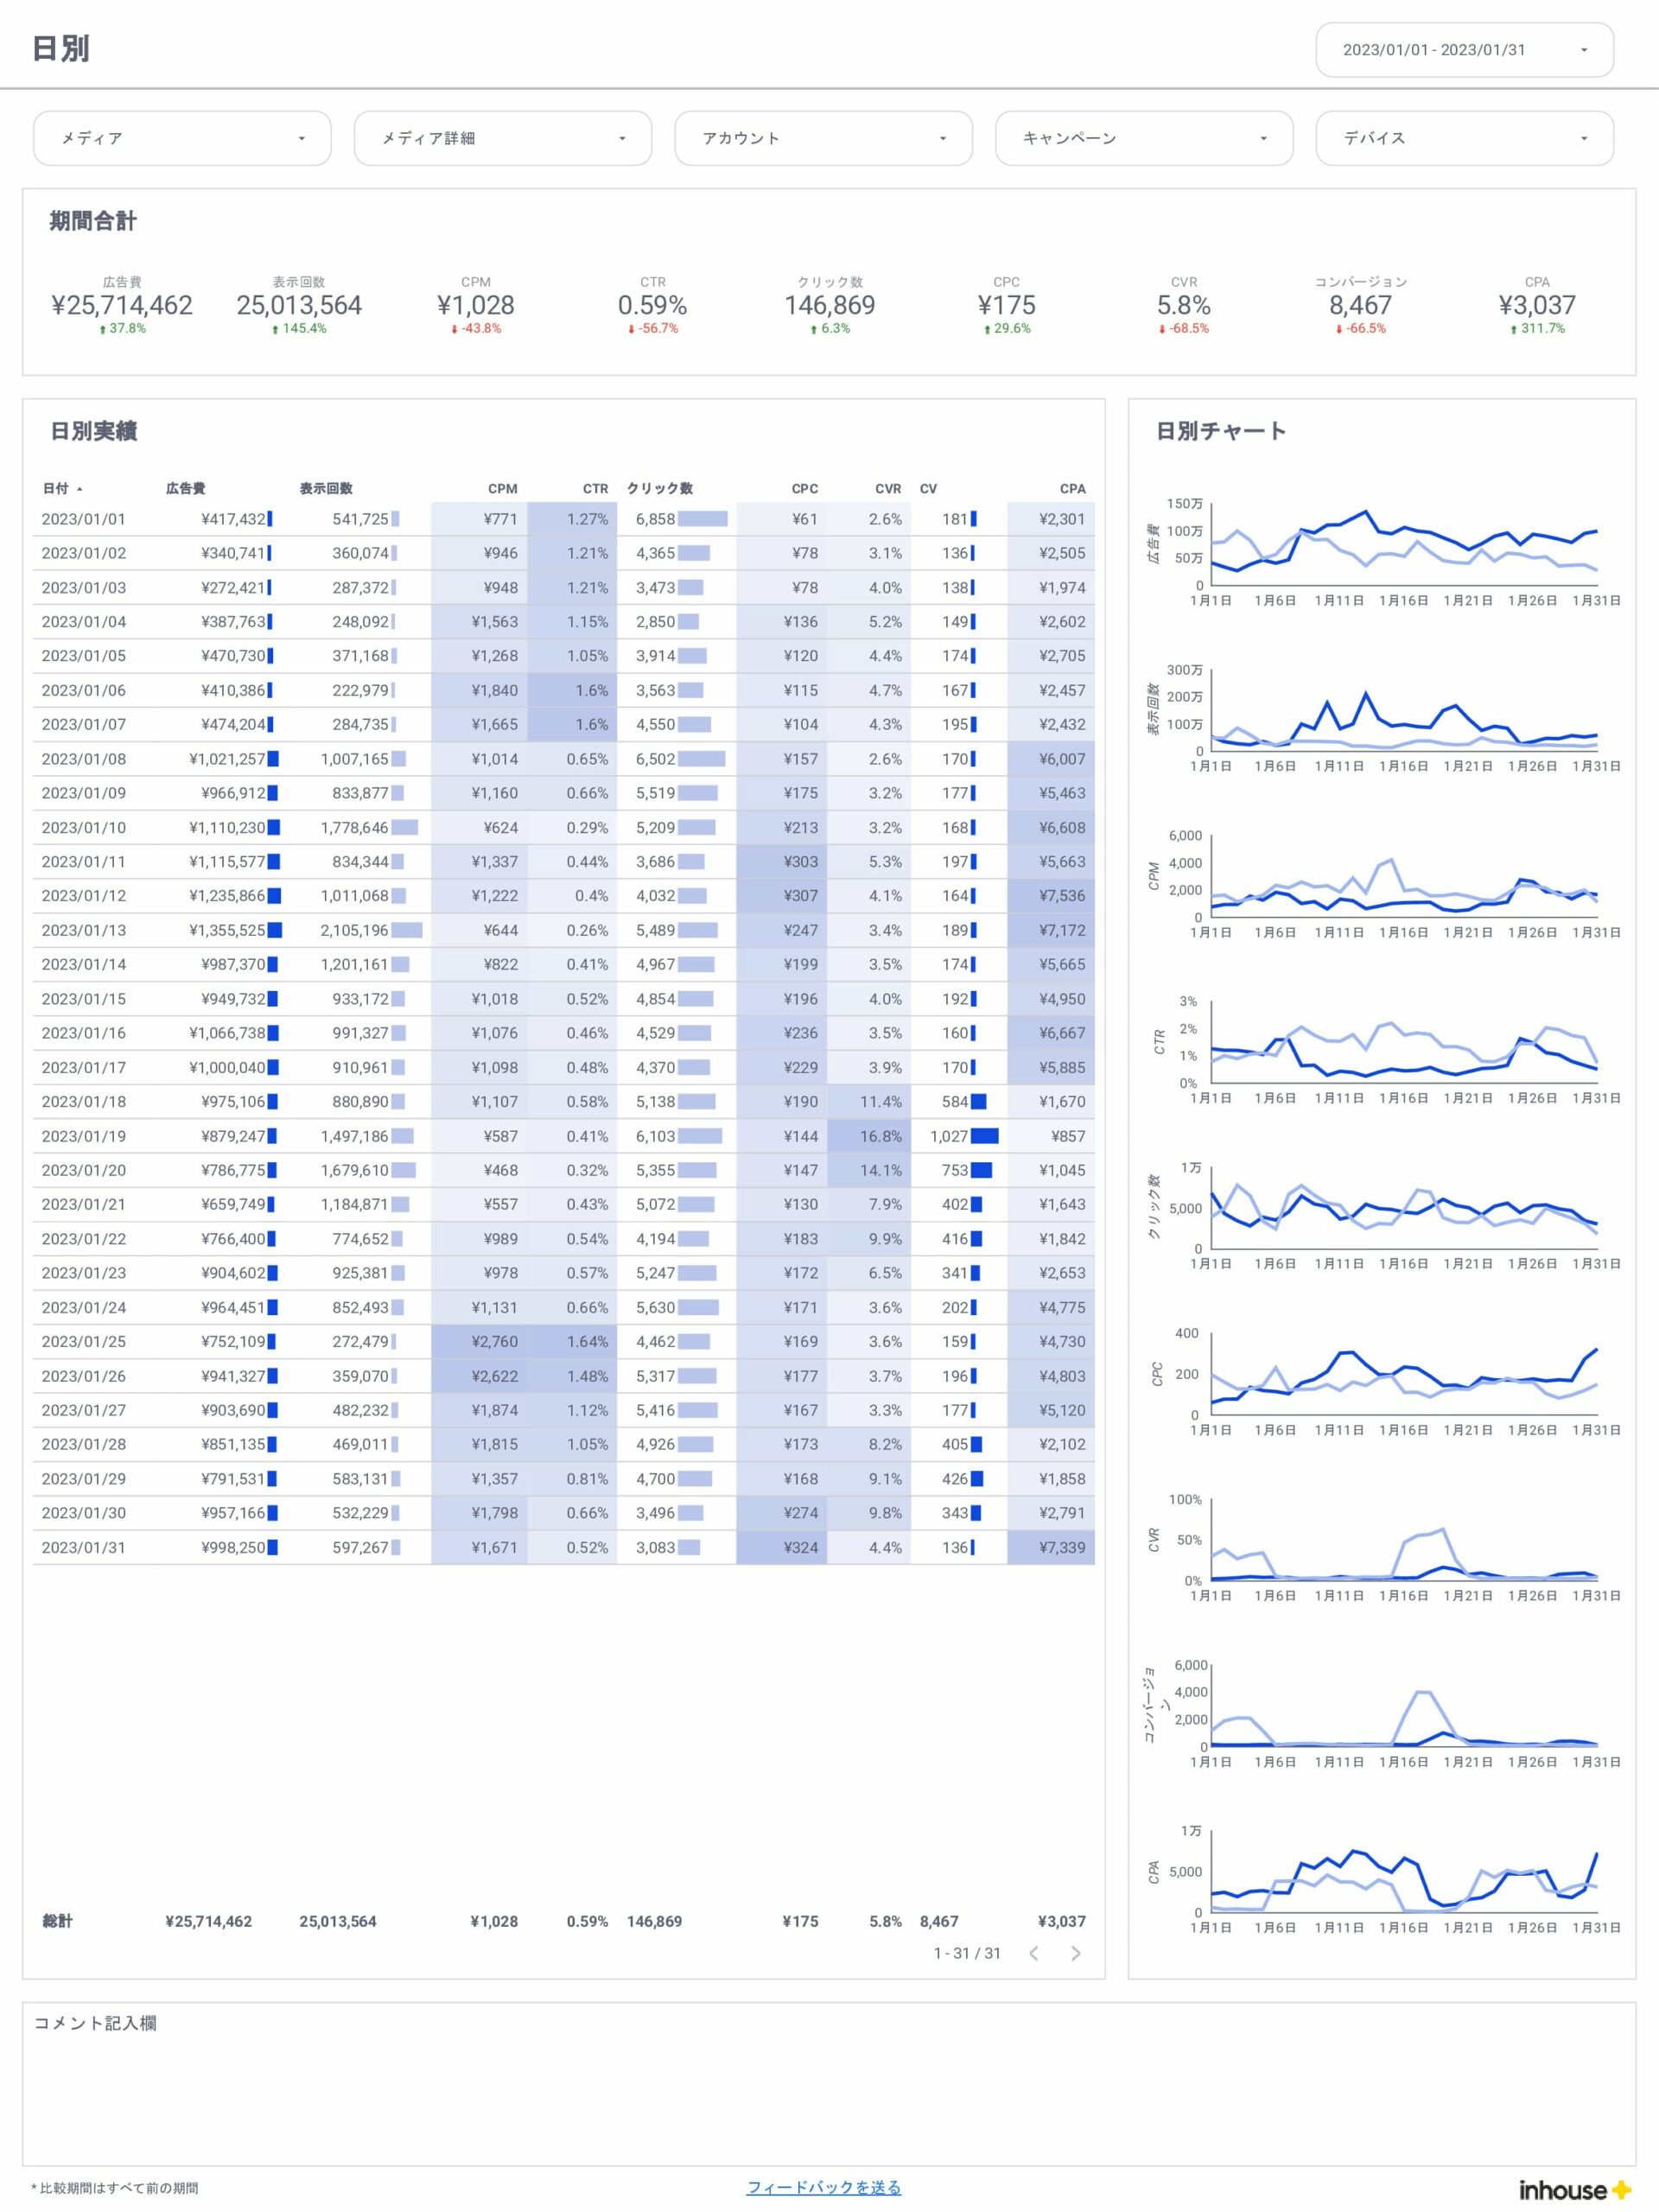This screenshot has height=2212, width=1659.
Task: Click the next page arrow in table pagination
Action: 1075,1953
